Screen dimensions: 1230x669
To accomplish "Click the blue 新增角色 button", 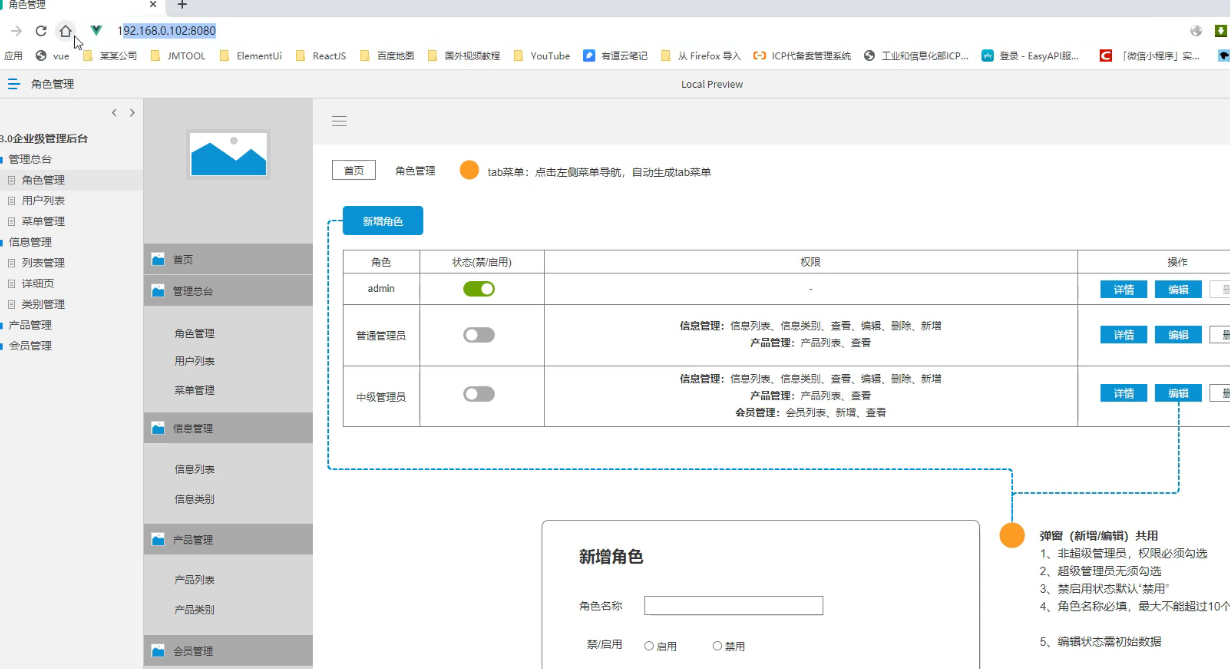I will click(383, 221).
